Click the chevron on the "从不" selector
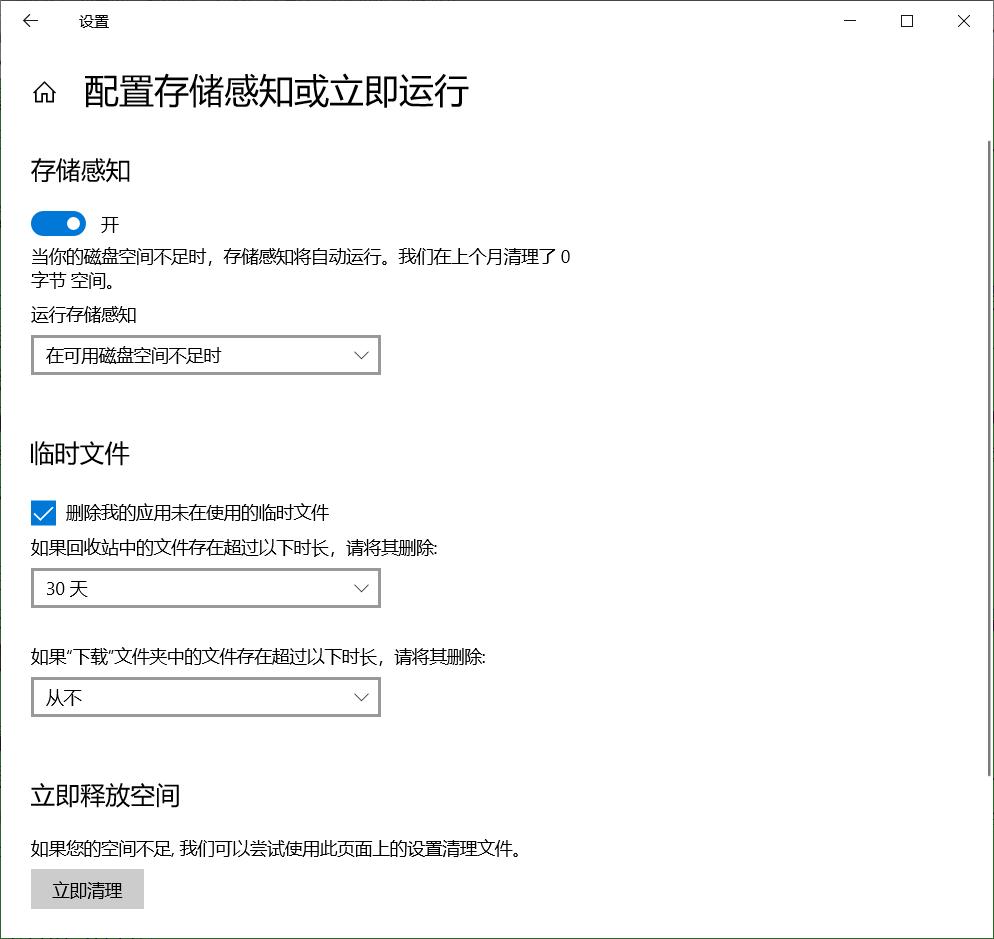 [361, 697]
